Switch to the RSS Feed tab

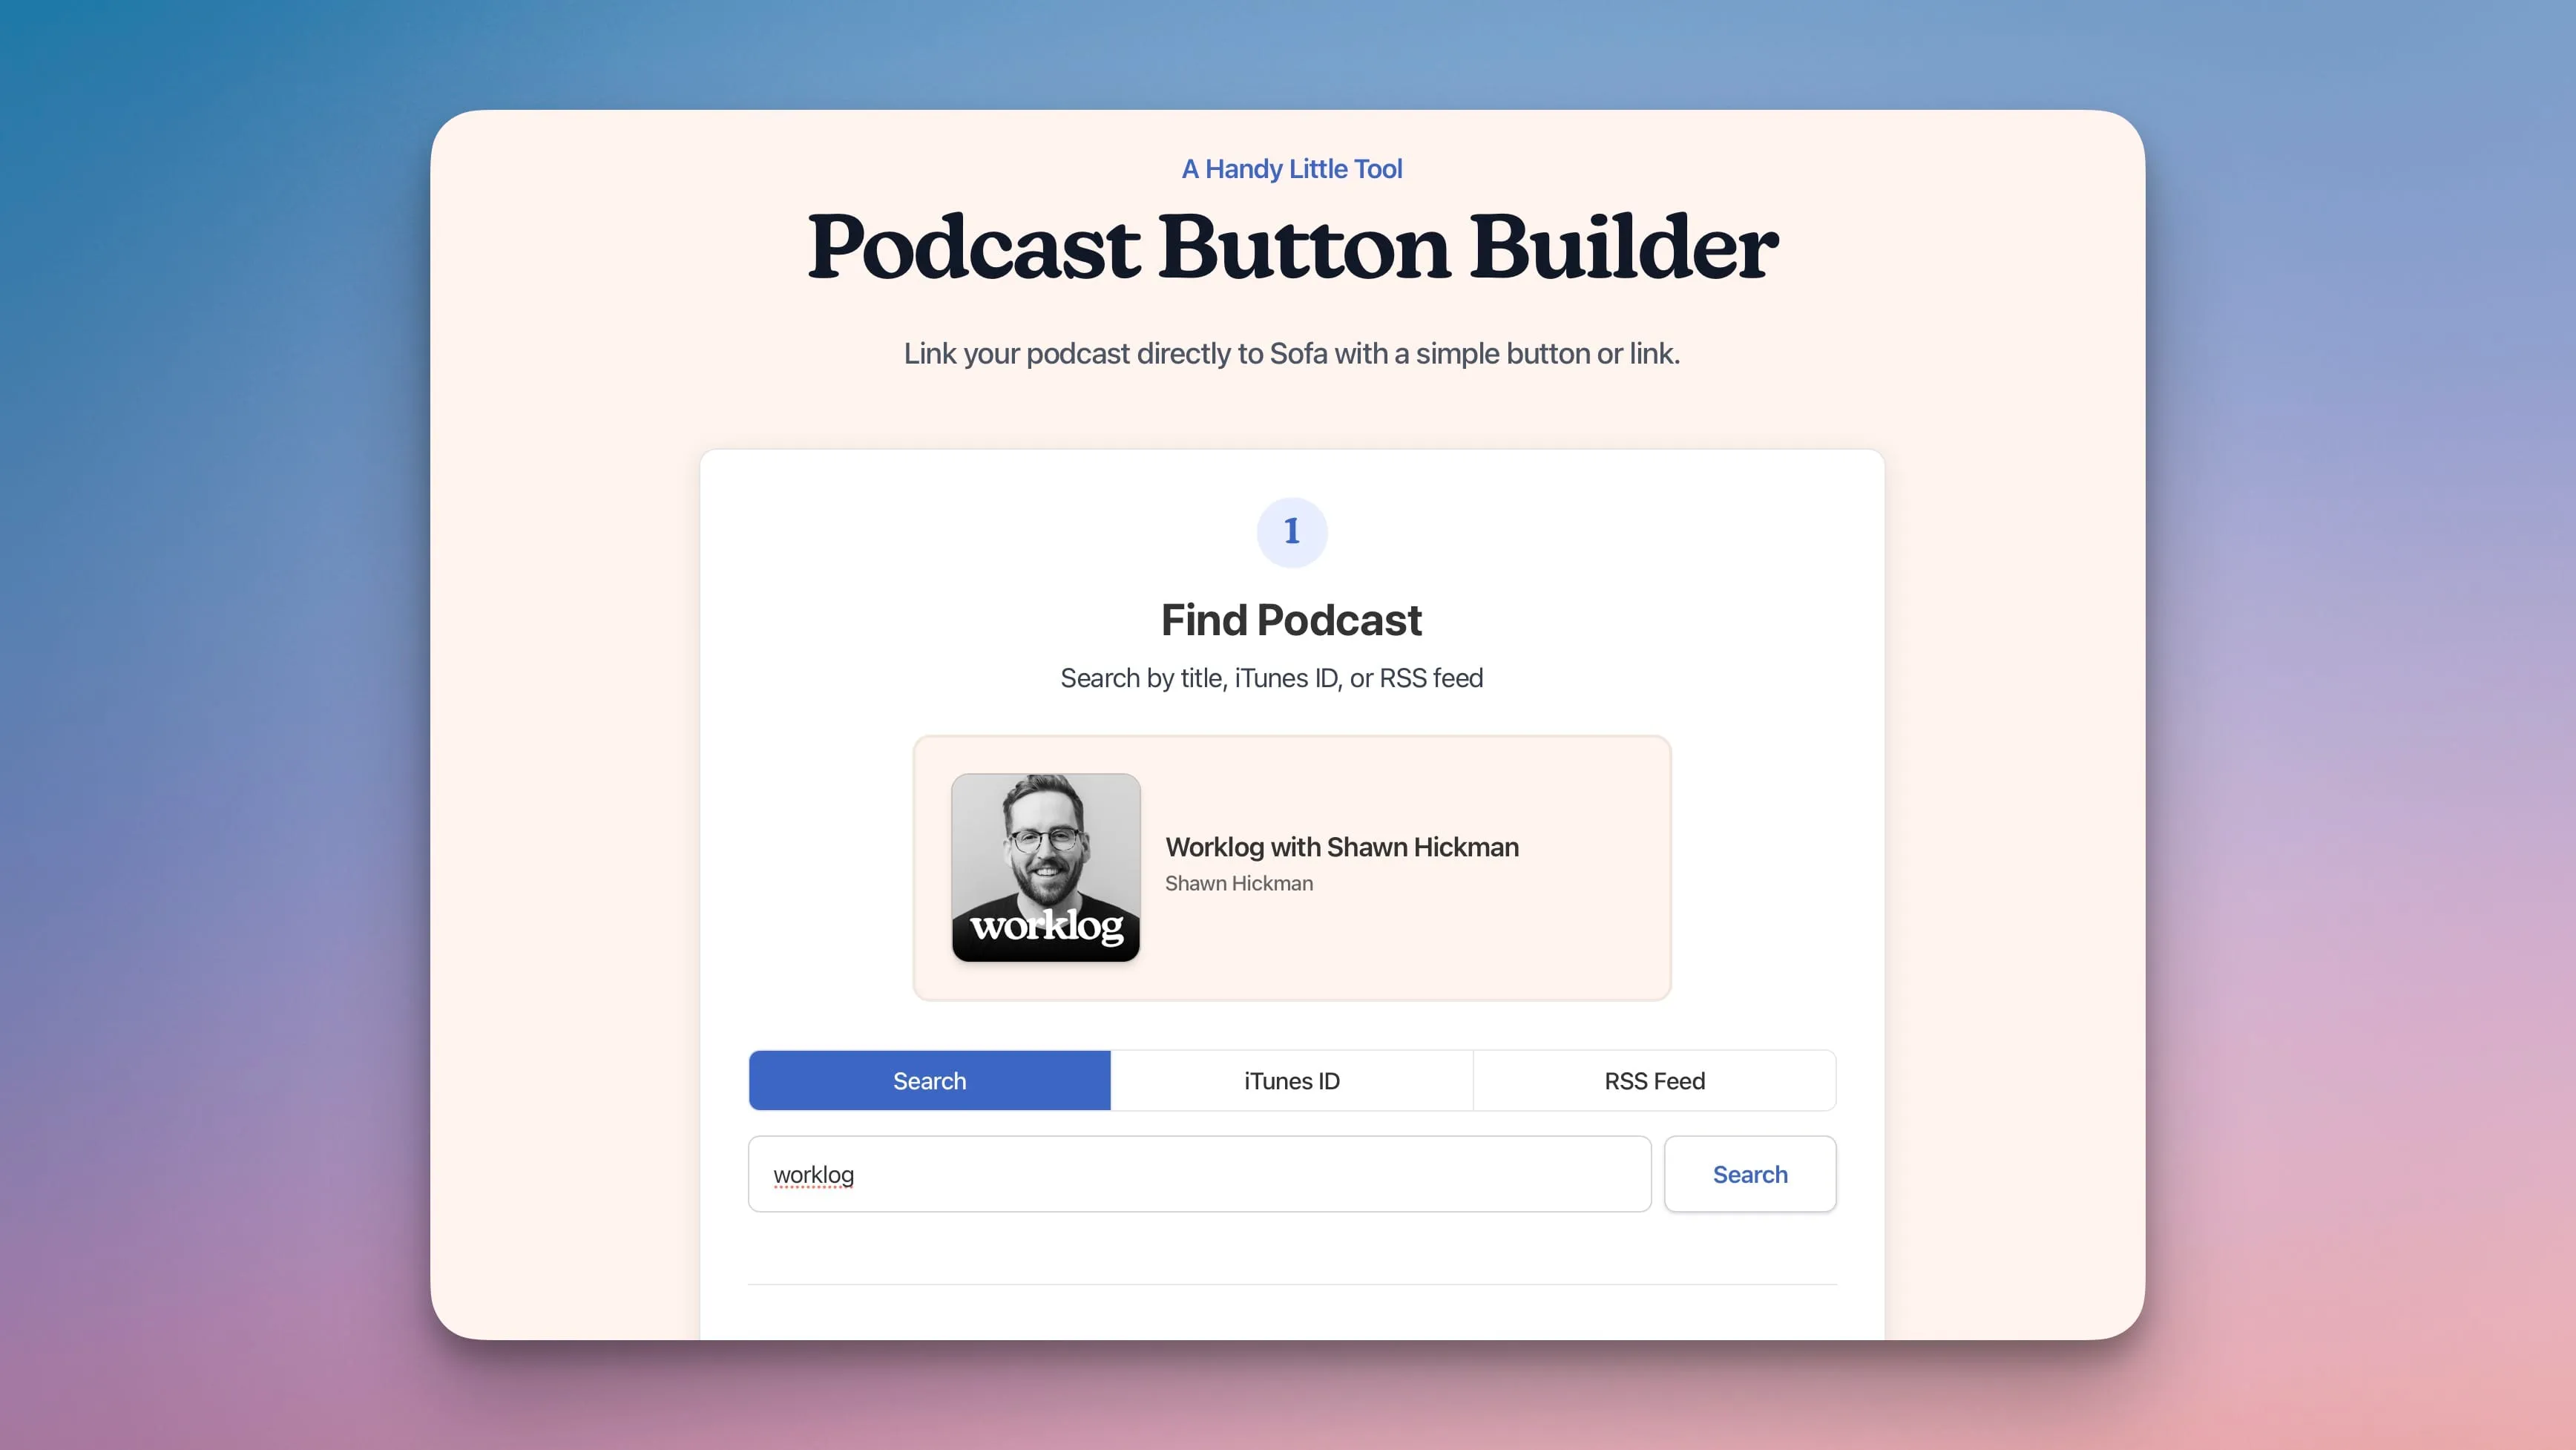click(1654, 1080)
